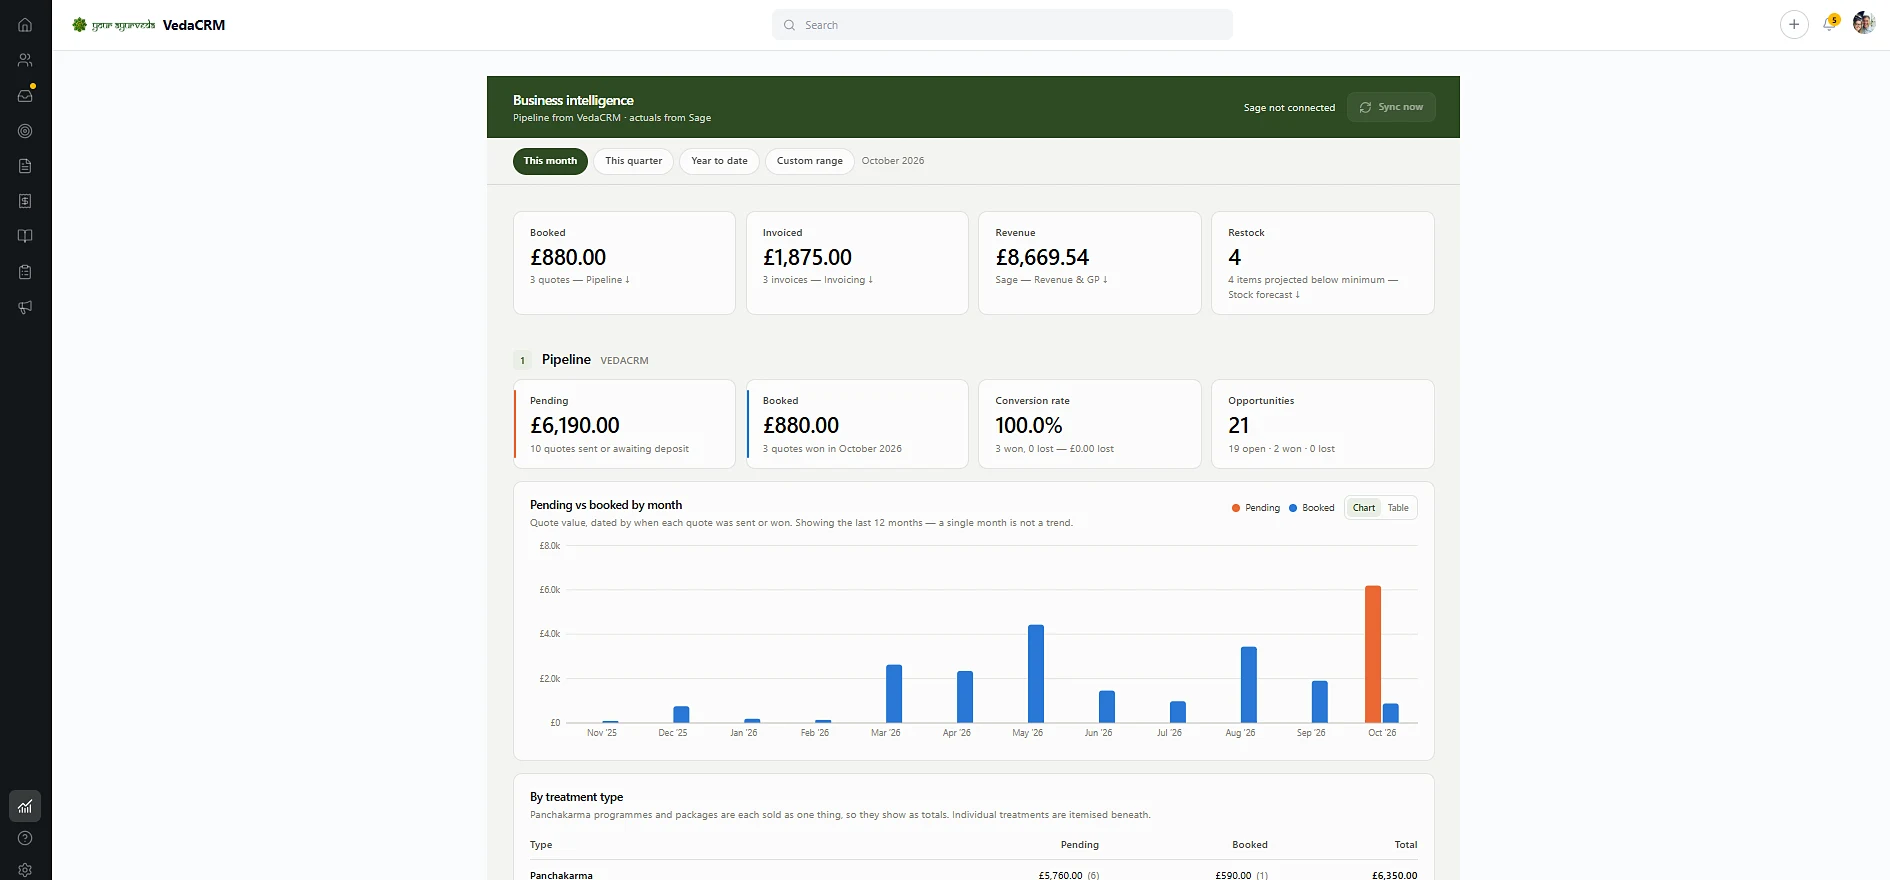This screenshot has width=1890, height=880.
Task: Click the Opportunities 21 card
Action: (x=1322, y=424)
